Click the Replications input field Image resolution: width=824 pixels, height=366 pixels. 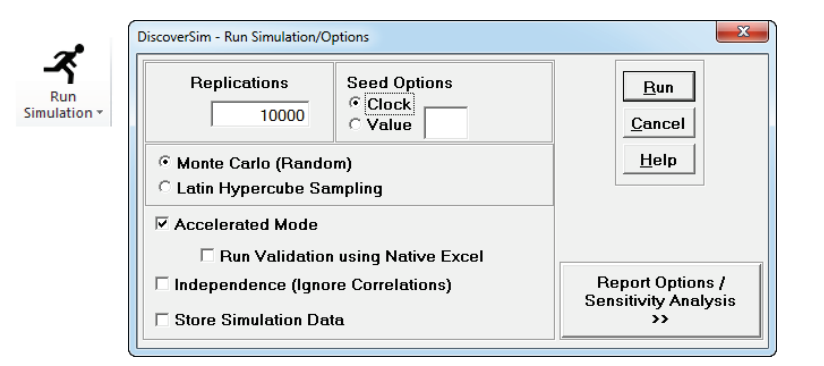(260, 115)
